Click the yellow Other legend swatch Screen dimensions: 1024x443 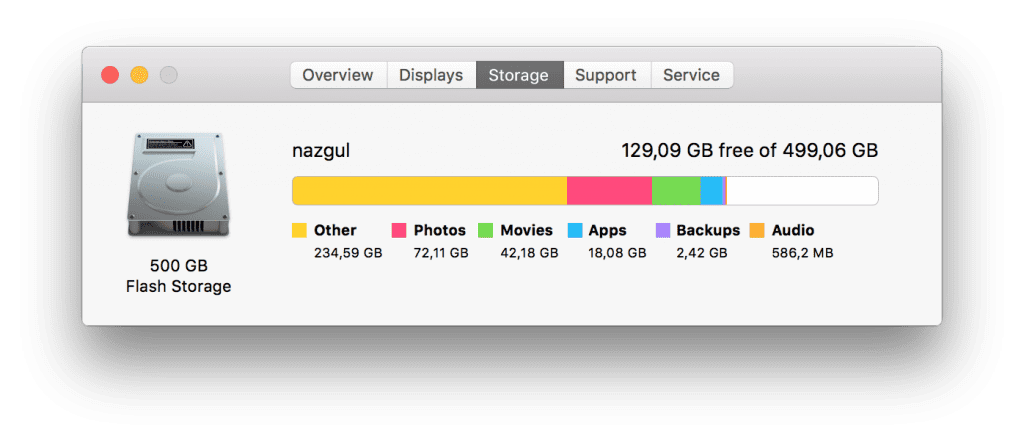point(299,230)
